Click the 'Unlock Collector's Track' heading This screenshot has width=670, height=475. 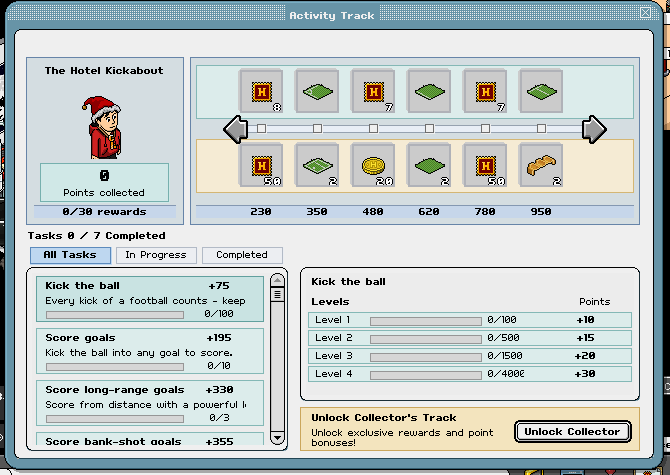point(384,418)
